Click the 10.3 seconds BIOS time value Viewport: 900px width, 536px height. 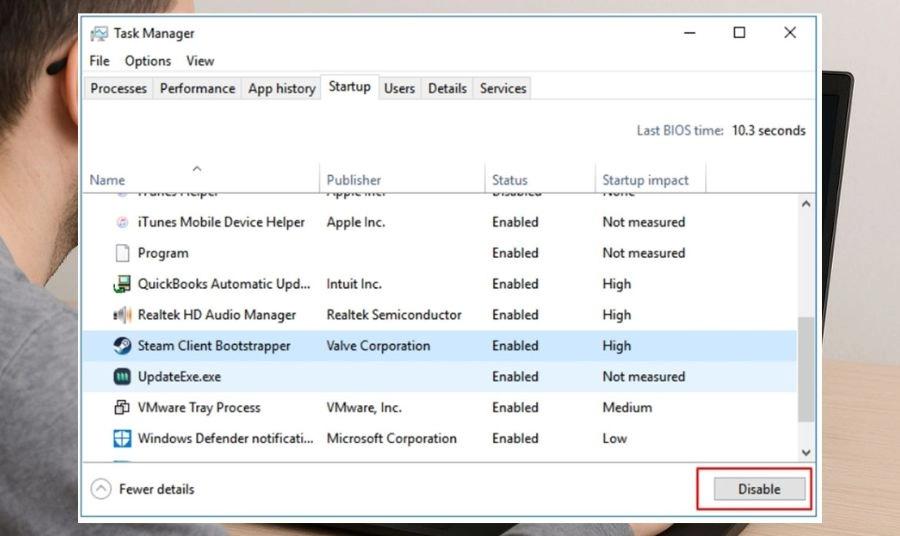click(769, 131)
